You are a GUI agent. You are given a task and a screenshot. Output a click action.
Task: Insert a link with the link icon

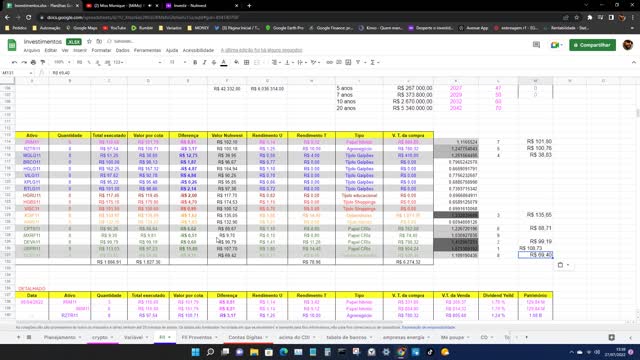[329, 62]
